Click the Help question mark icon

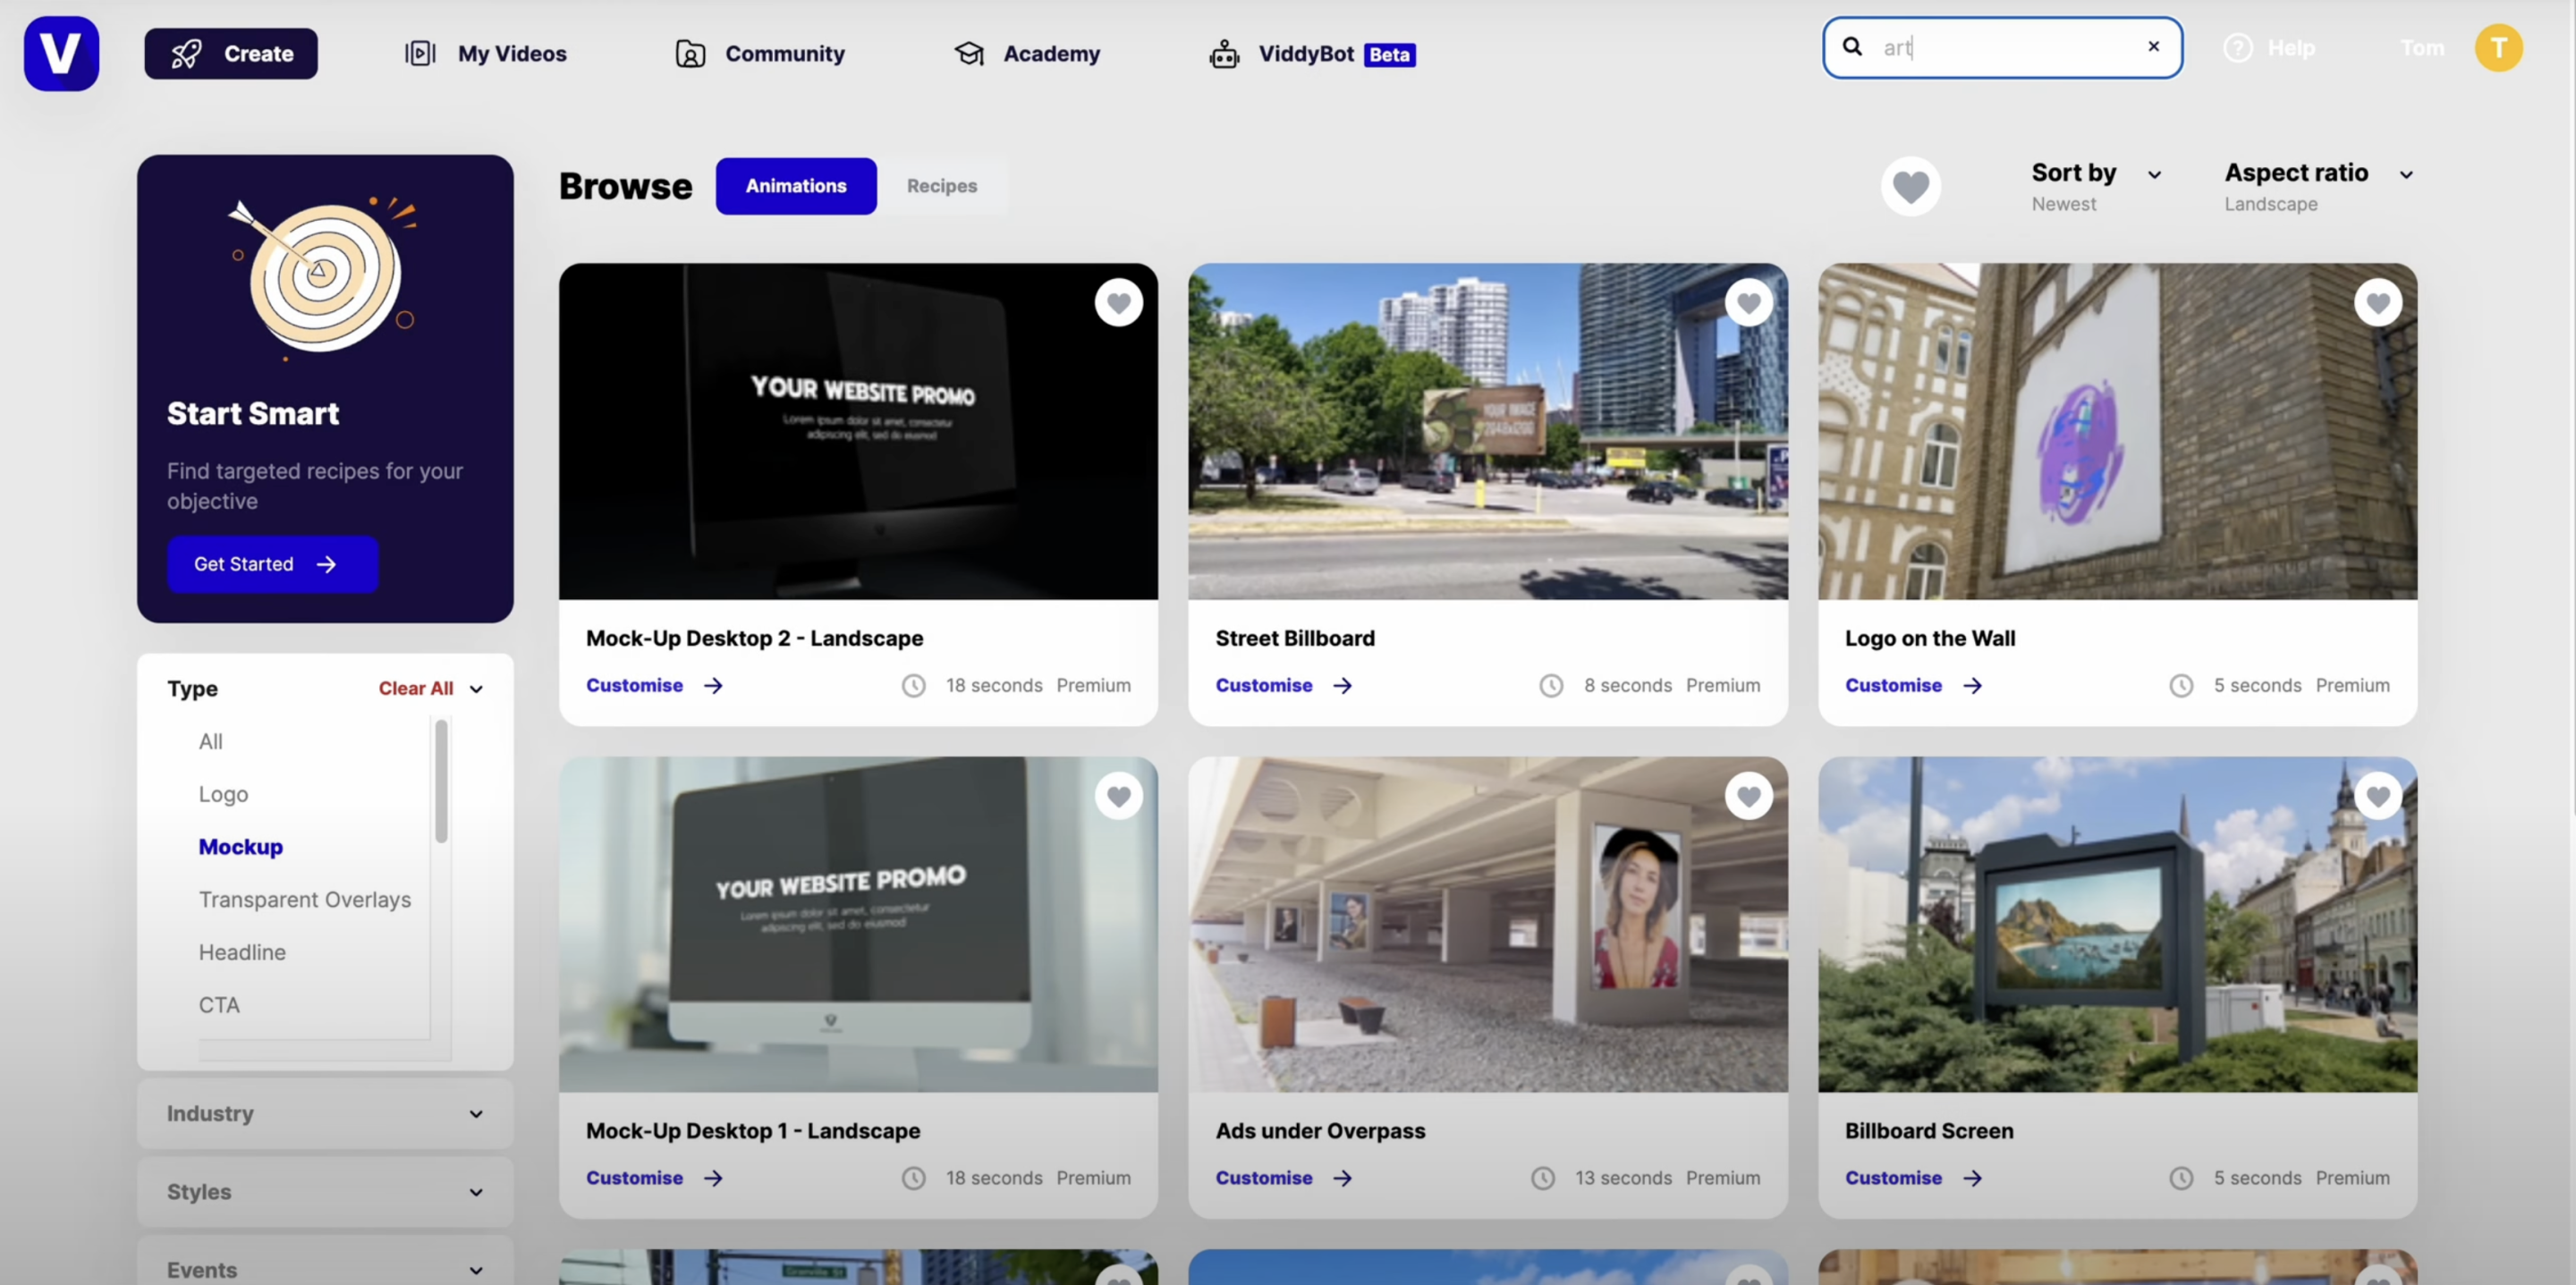2238,47
